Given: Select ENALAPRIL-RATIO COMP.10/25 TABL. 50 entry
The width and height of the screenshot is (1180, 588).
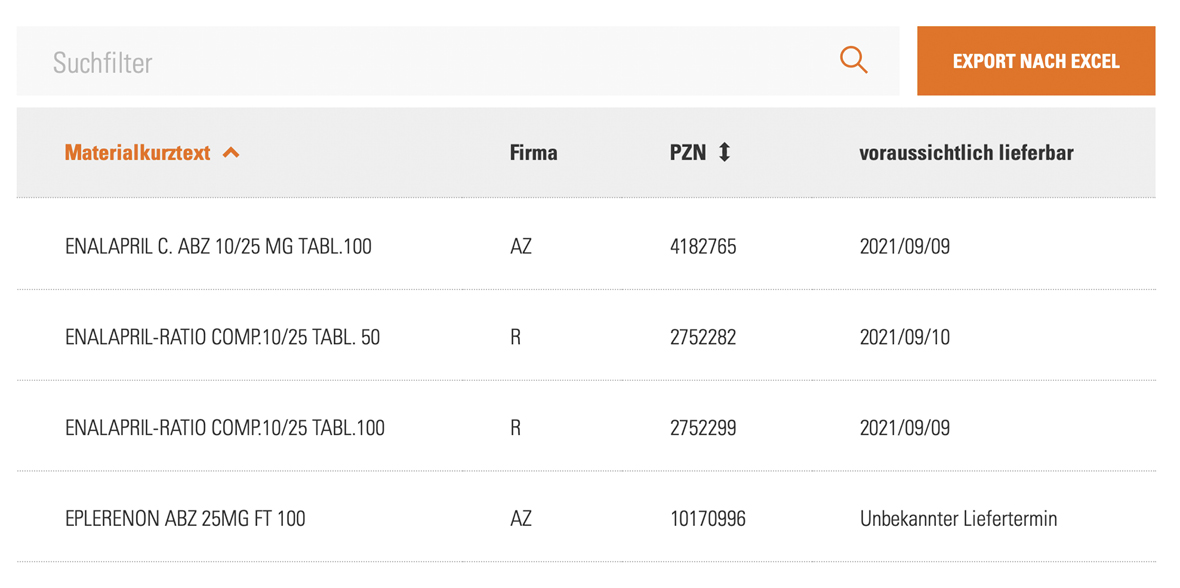Looking at the screenshot, I should click(x=222, y=338).
